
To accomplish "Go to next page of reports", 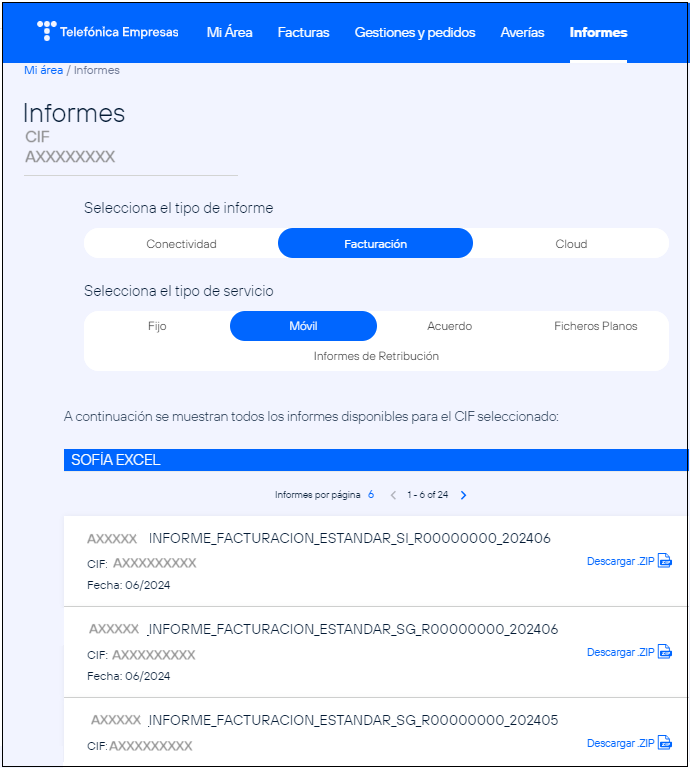I will (x=463, y=495).
